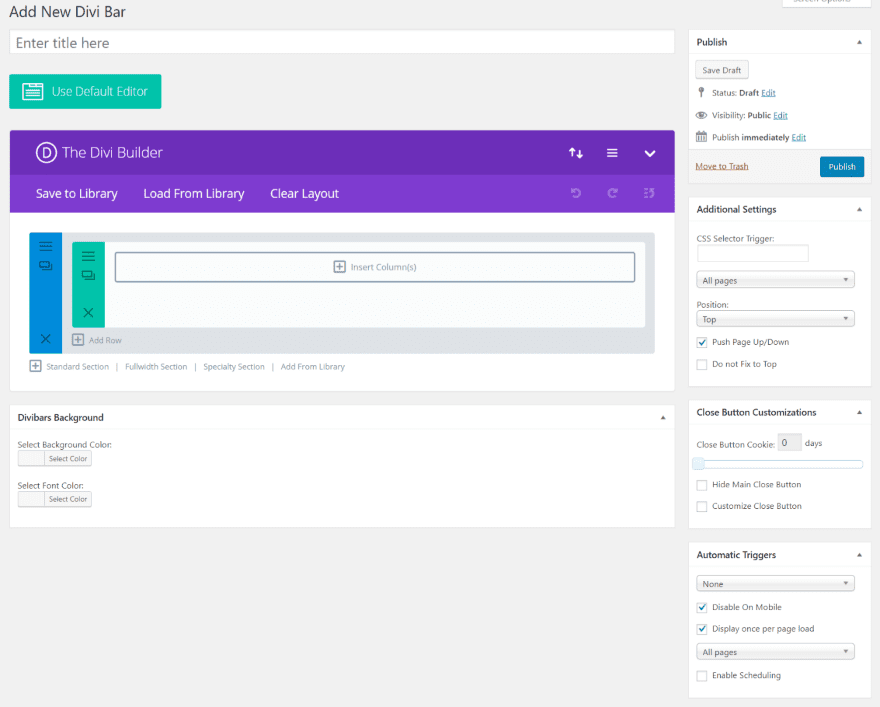880x707 pixels.
Task: Collapse Close Button Customizations panel
Action: [859, 412]
